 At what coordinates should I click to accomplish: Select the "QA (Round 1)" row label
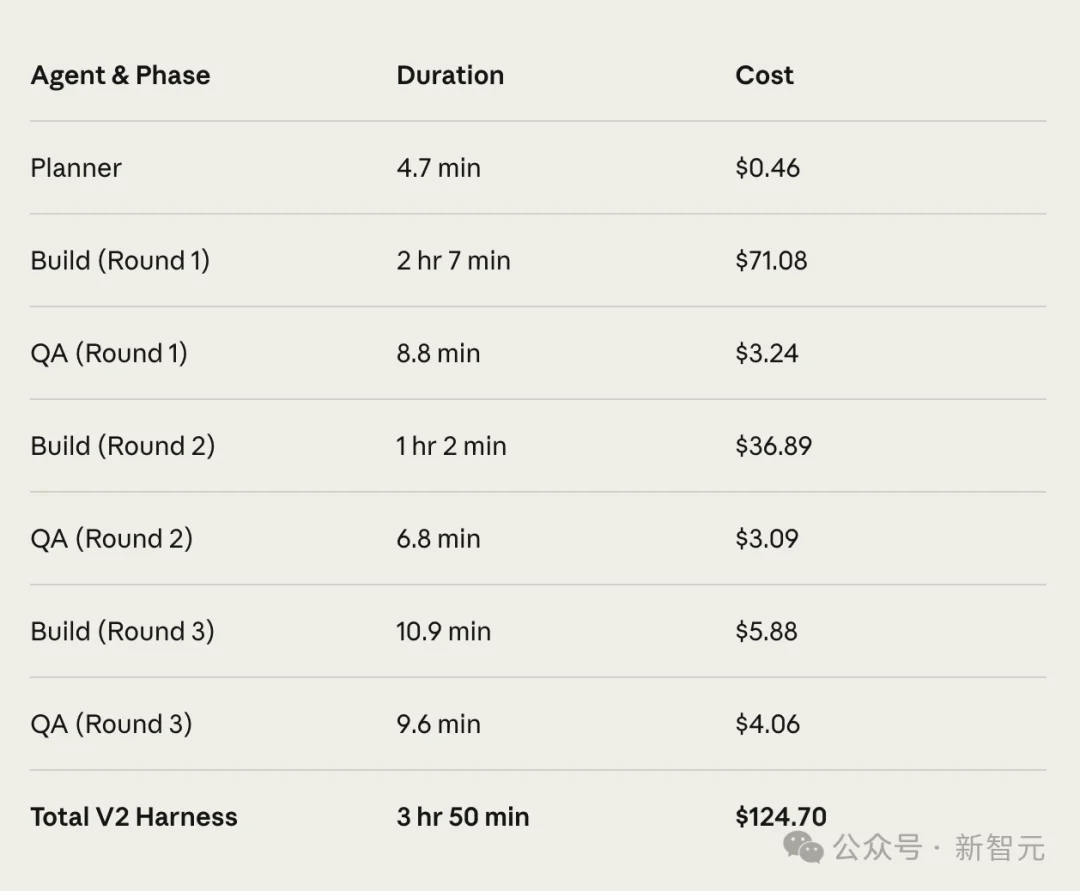click(x=109, y=354)
